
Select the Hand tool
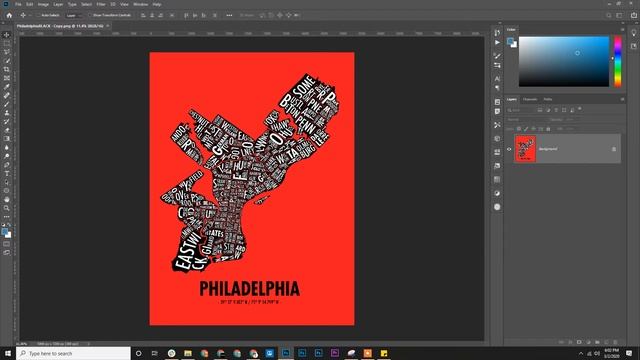click(x=7, y=200)
